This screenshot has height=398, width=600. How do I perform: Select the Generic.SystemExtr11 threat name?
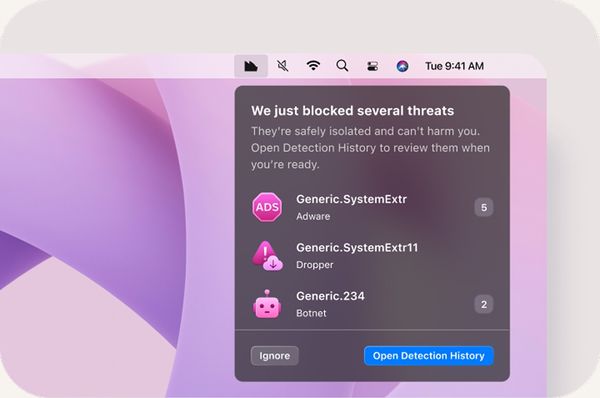(x=357, y=248)
